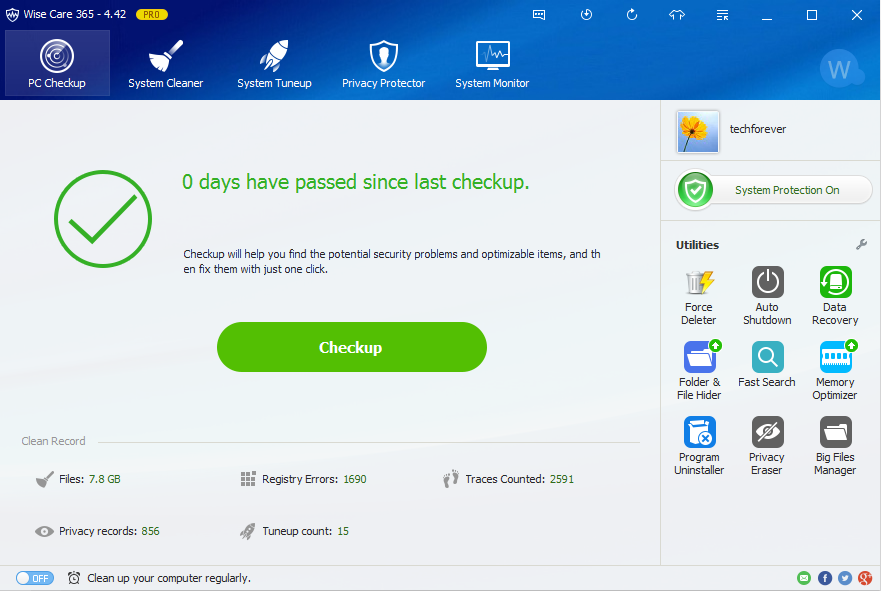Image resolution: width=881 pixels, height=591 pixels.
Task: Click the techforever username
Action: tap(757, 129)
